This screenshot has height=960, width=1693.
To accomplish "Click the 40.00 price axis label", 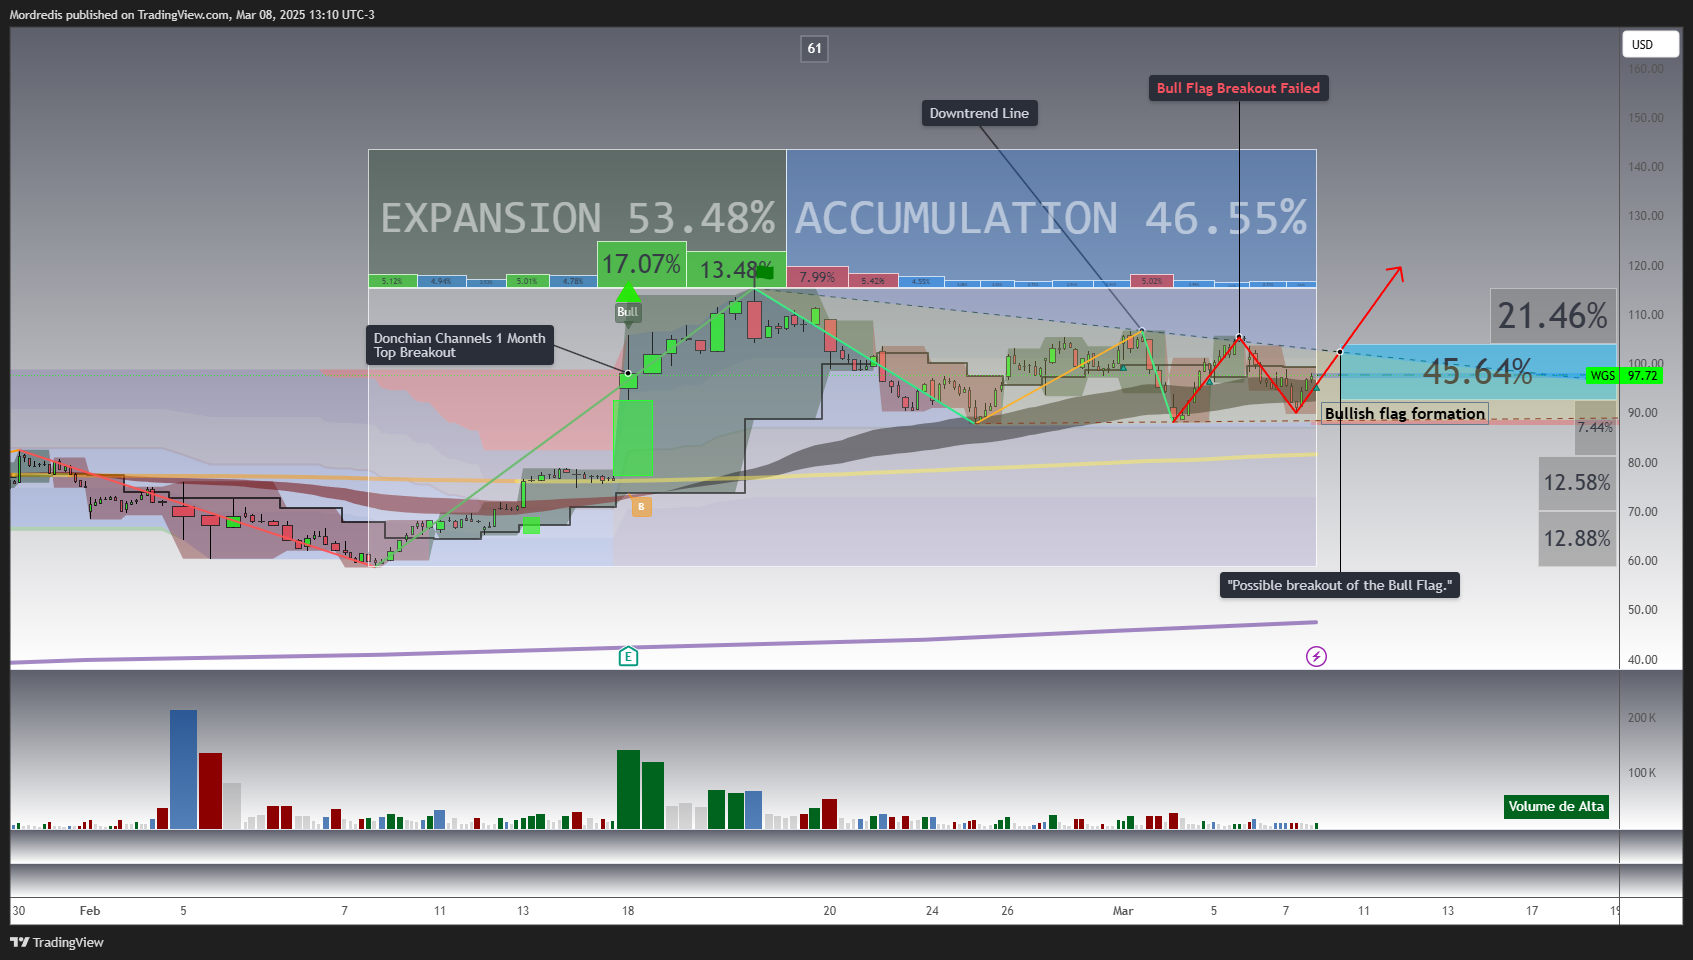I will 1643,660.
